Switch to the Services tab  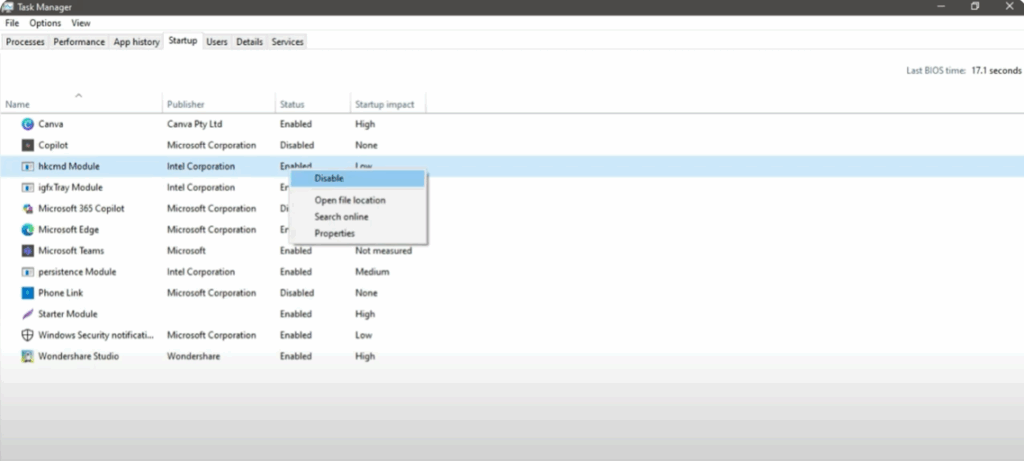[287, 42]
